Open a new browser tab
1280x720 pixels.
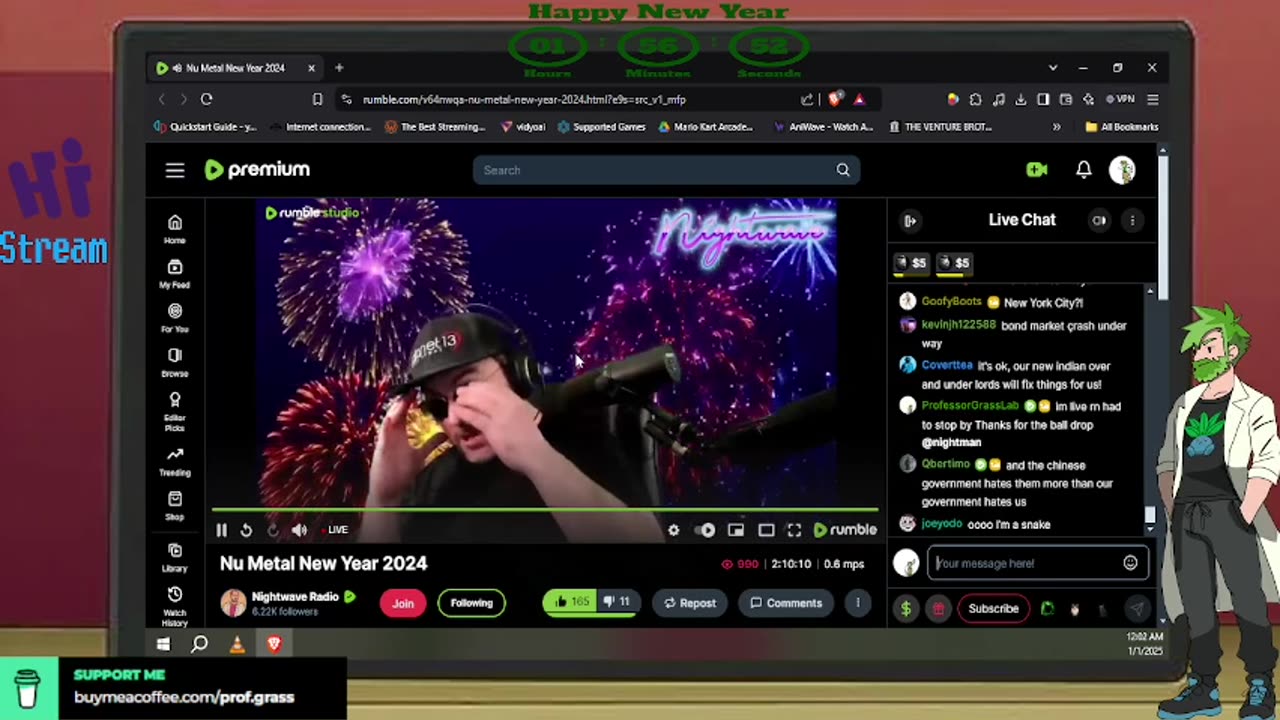tap(339, 68)
